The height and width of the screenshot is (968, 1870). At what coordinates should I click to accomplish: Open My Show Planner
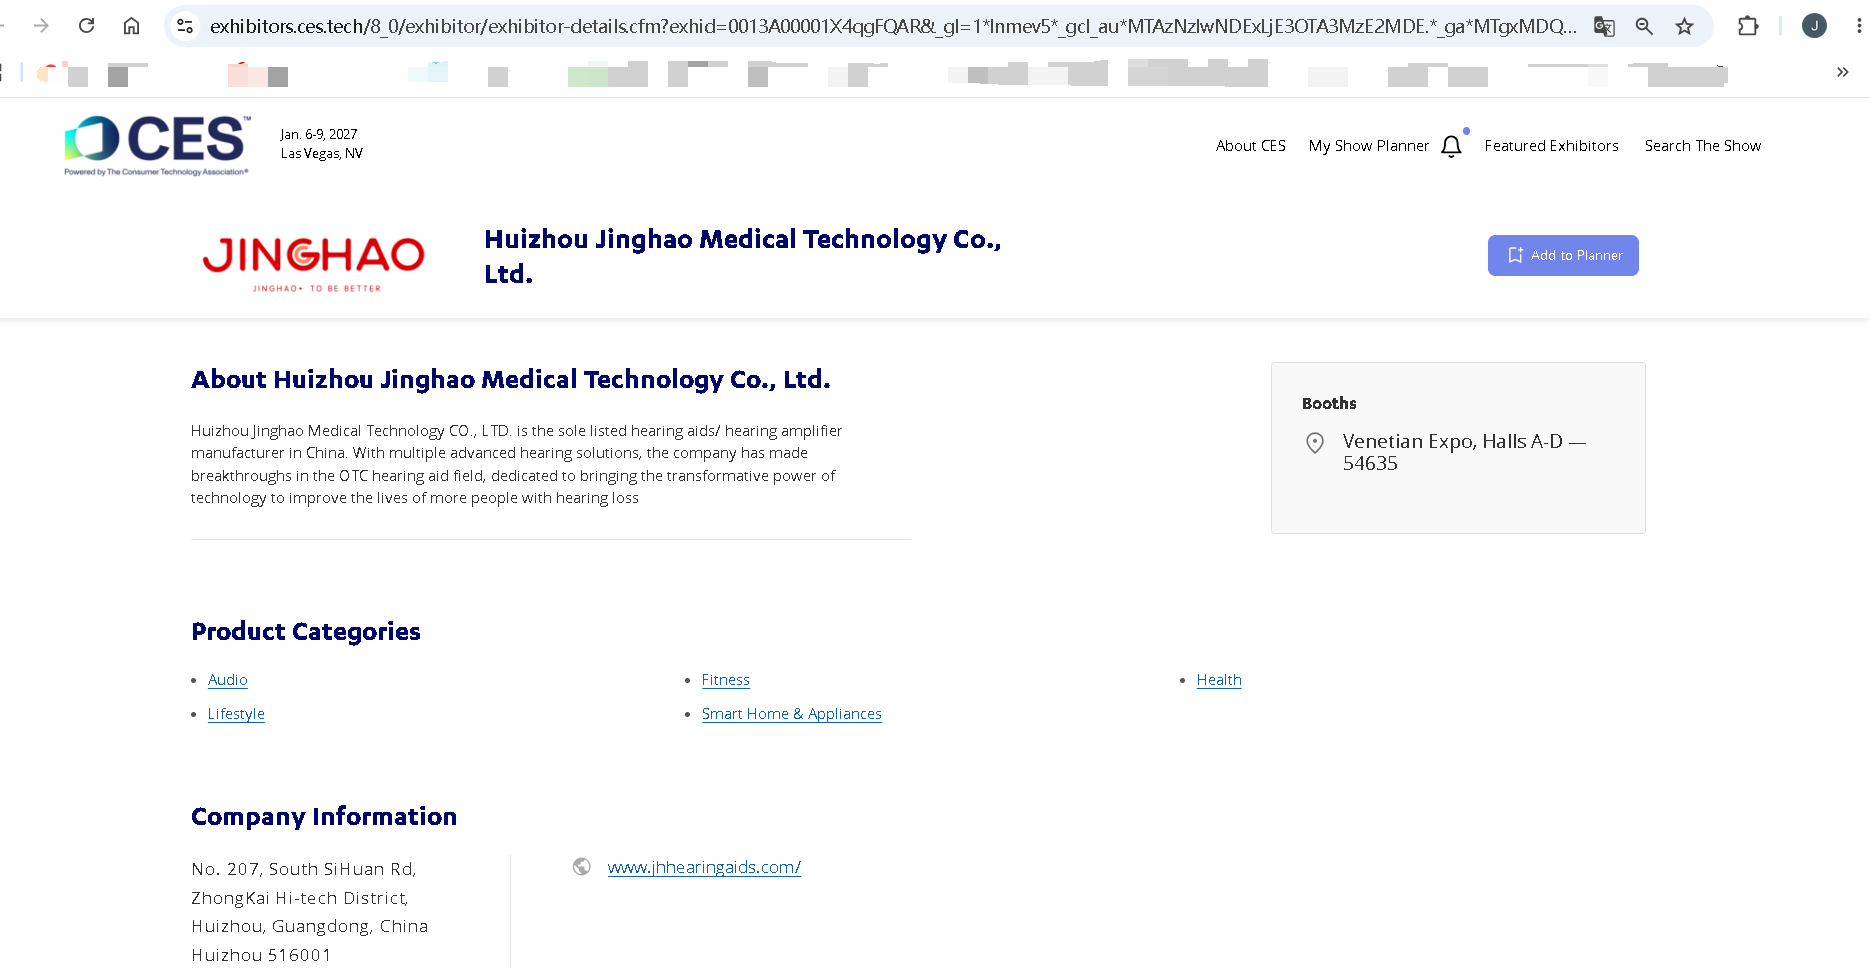(1369, 146)
